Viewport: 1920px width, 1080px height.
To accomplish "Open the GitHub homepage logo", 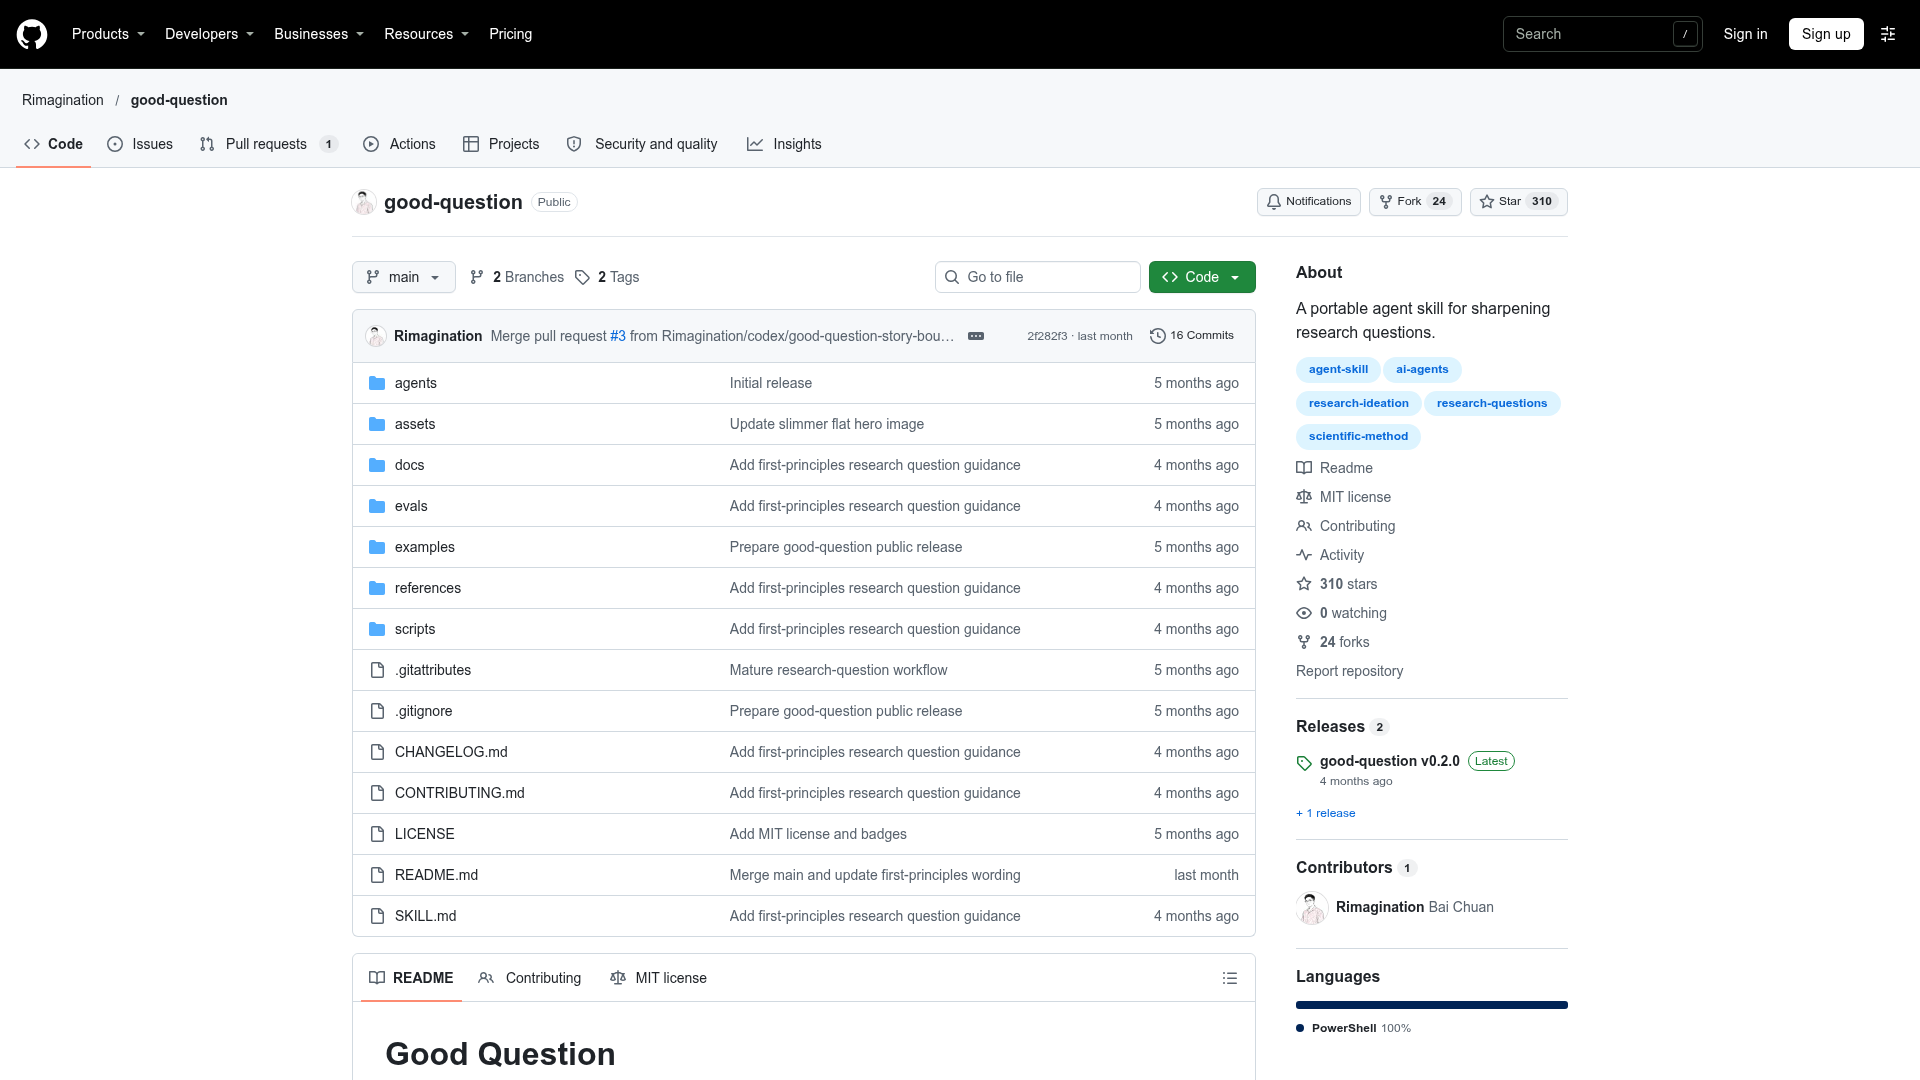I will tap(32, 34).
